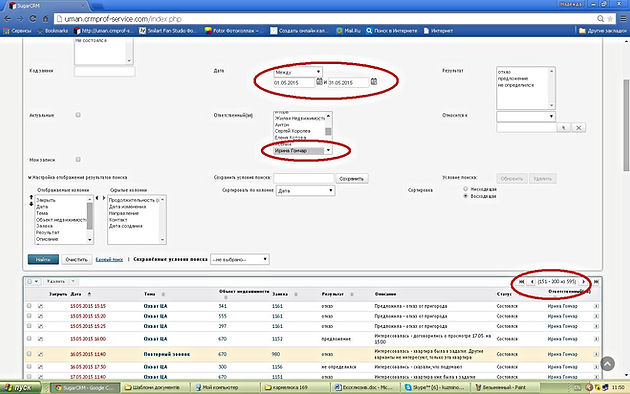Click the 'Сохранить' button
Image resolution: width=630 pixels, height=394 pixels.
[x=352, y=178]
